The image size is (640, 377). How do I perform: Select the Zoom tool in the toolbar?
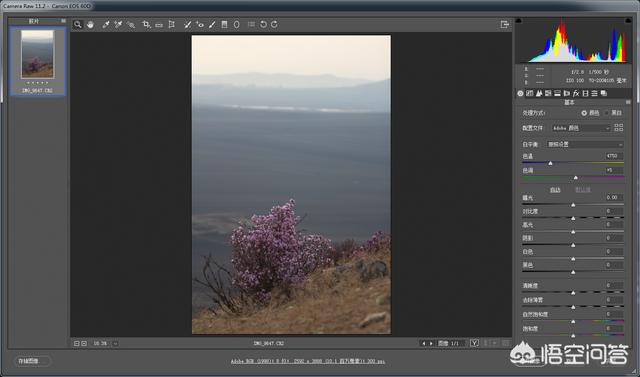(78, 24)
